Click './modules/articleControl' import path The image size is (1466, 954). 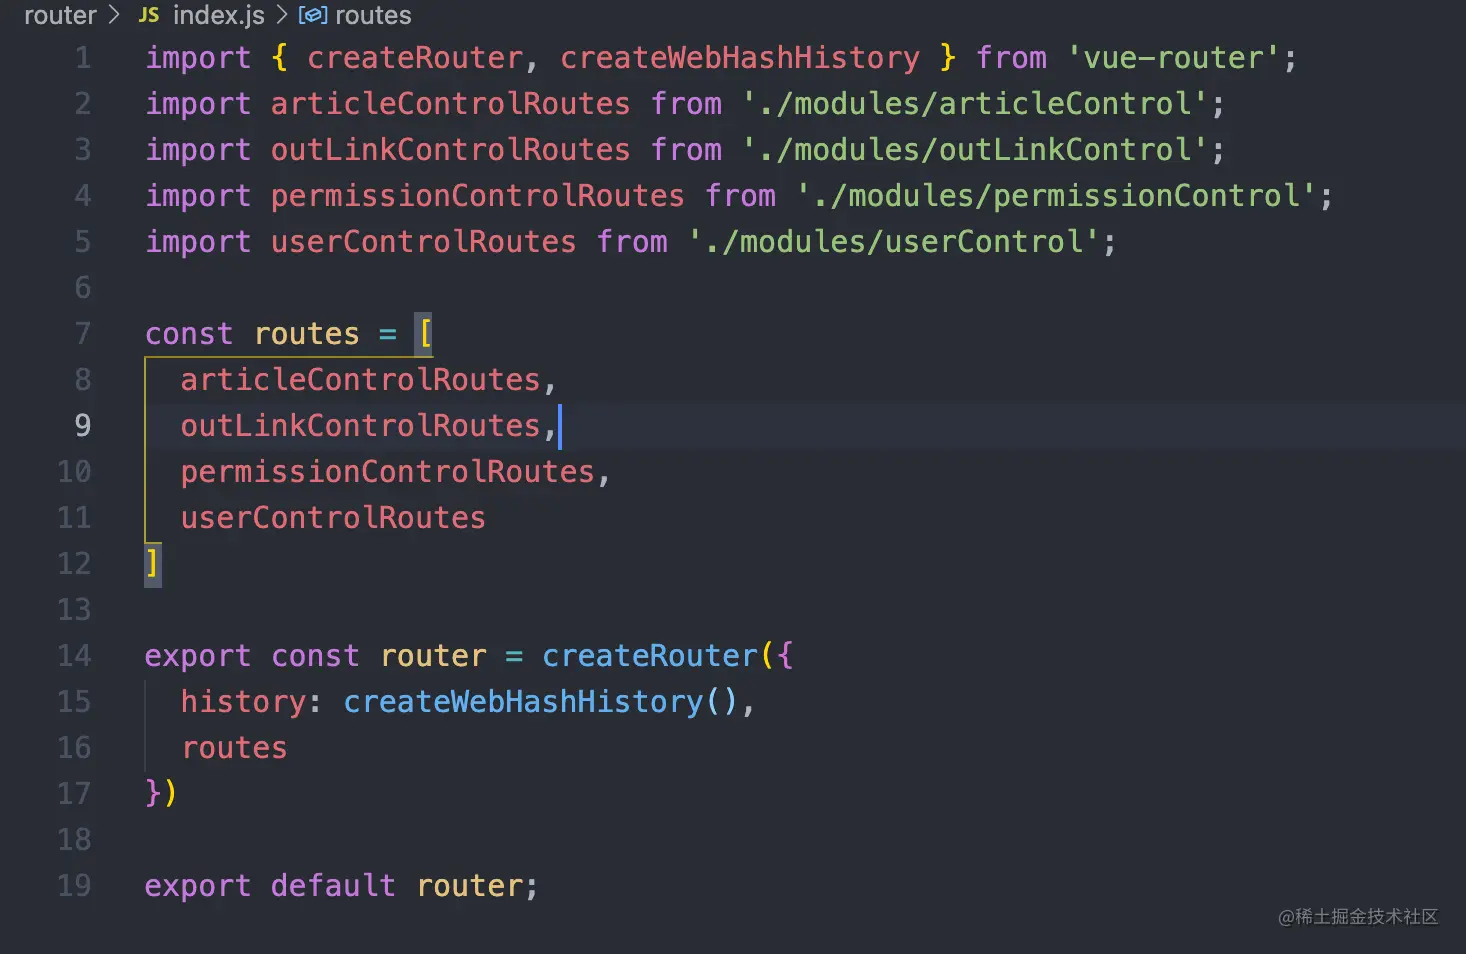(975, 104)
